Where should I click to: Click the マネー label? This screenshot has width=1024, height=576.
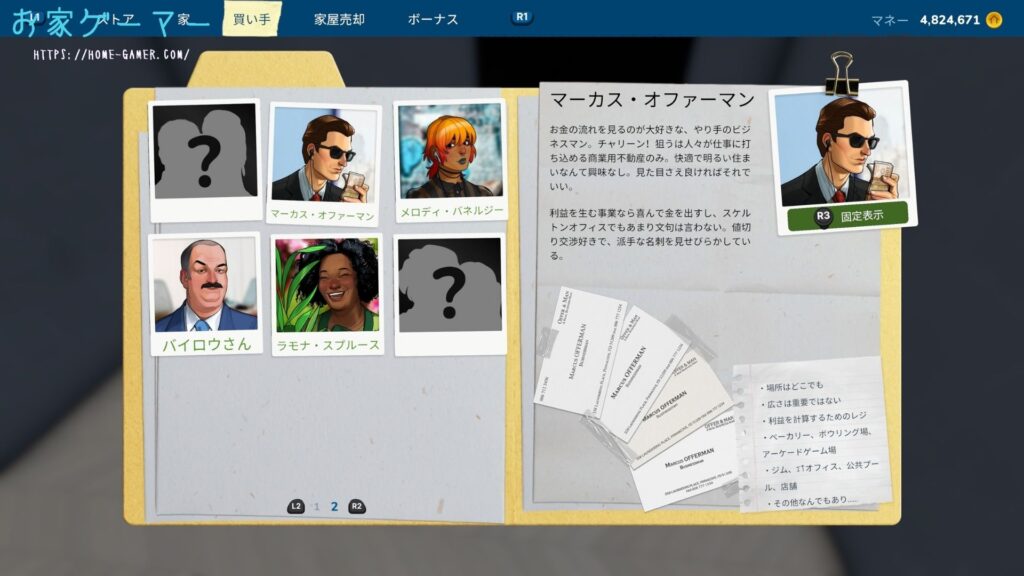(889, 21)
